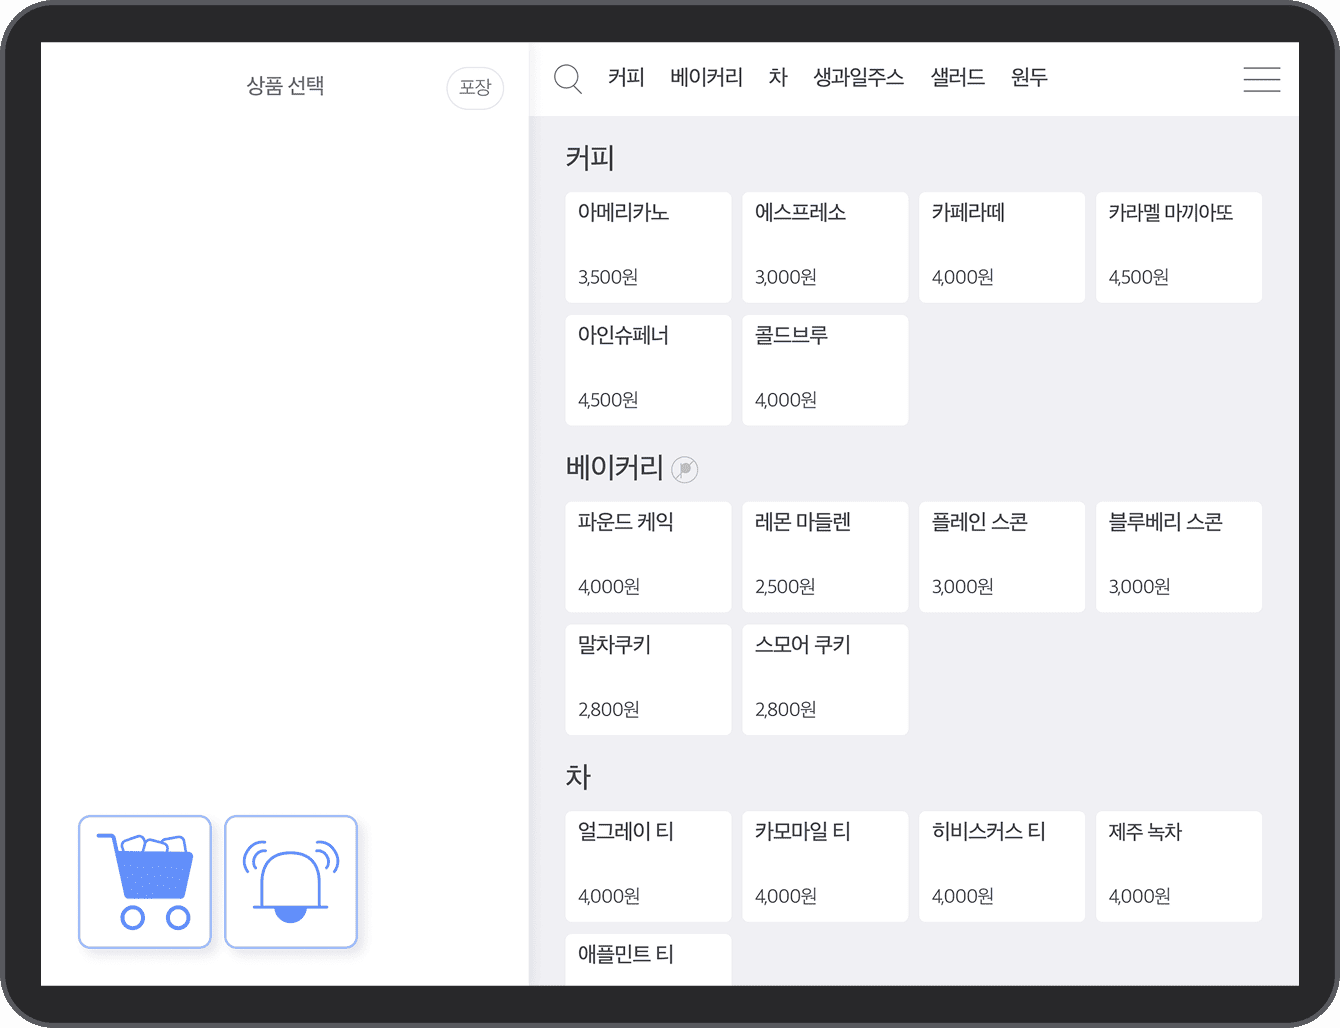Pick the 콜드브루 item

[x=825, y=370]
